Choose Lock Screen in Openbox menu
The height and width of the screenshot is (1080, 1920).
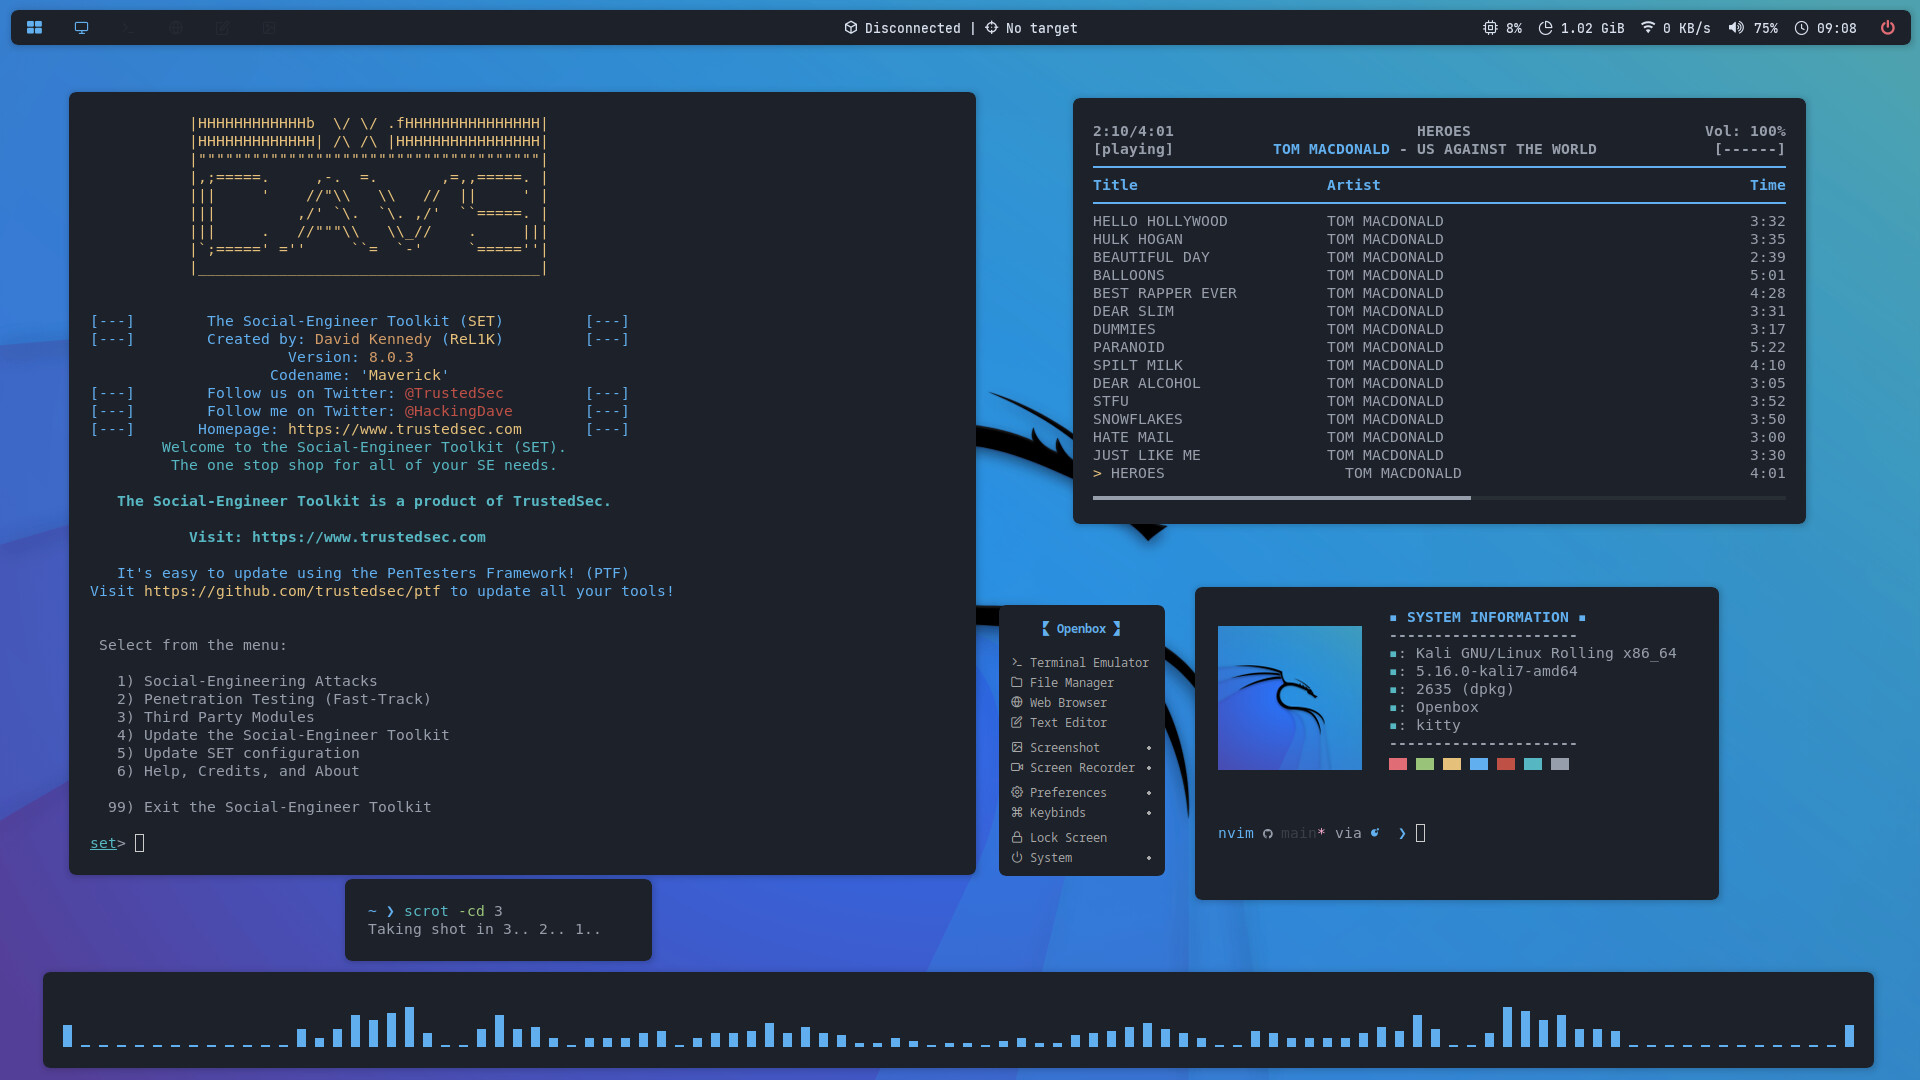click(1081, 838)
